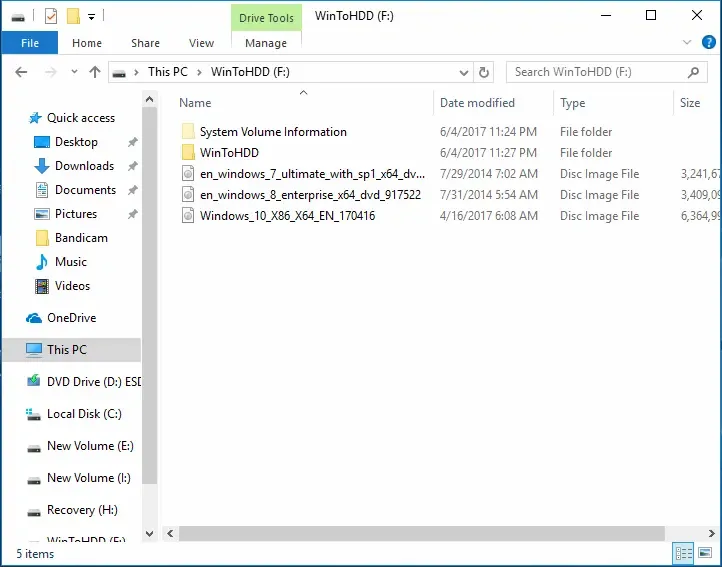
Task: Click the drive icon in the title bar
Action: tap(18, 18)
